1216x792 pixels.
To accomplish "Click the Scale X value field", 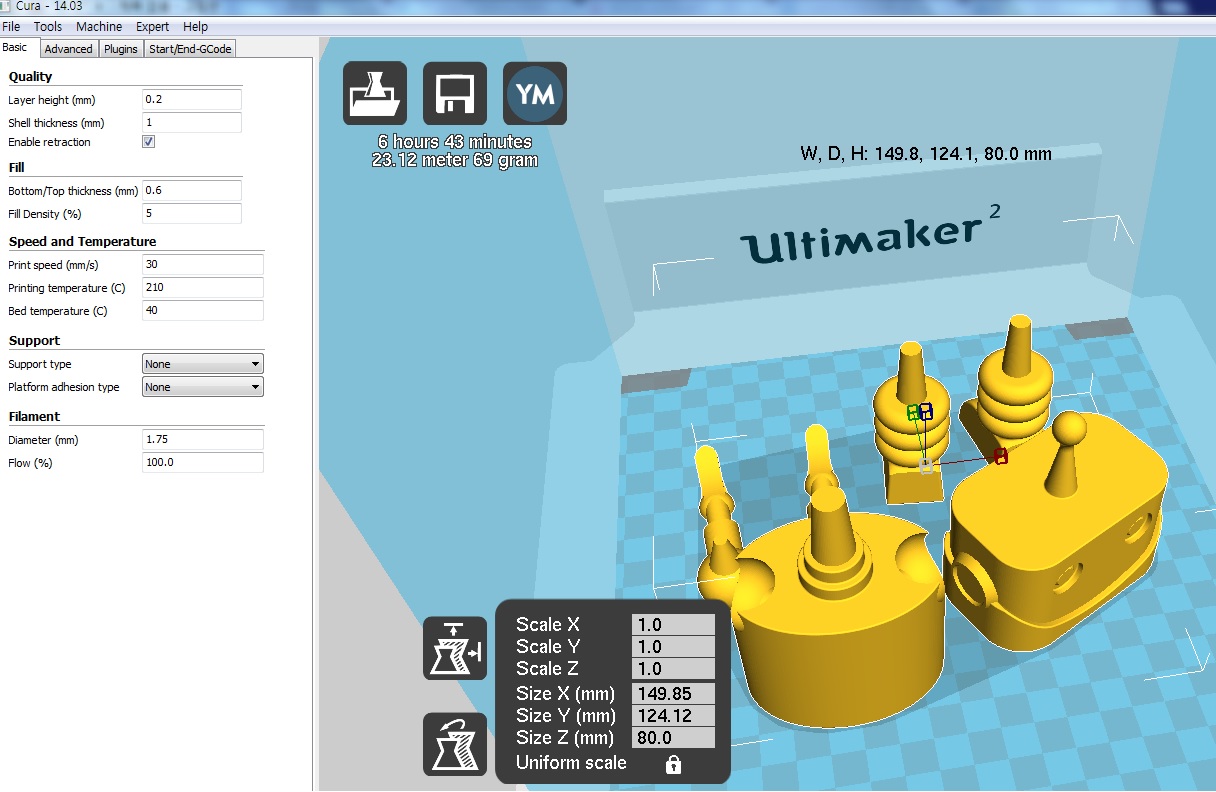I will tap(673, 625).
